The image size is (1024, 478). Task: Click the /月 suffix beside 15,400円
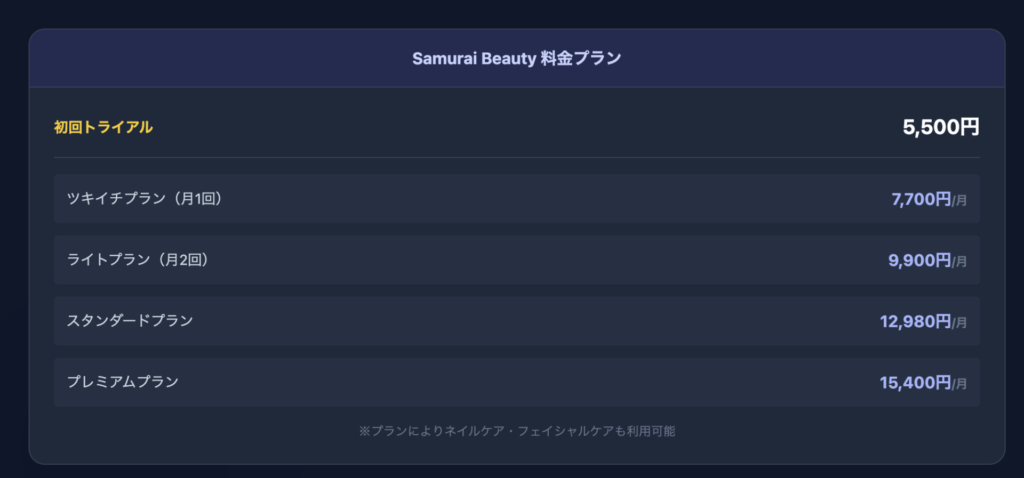960,385
